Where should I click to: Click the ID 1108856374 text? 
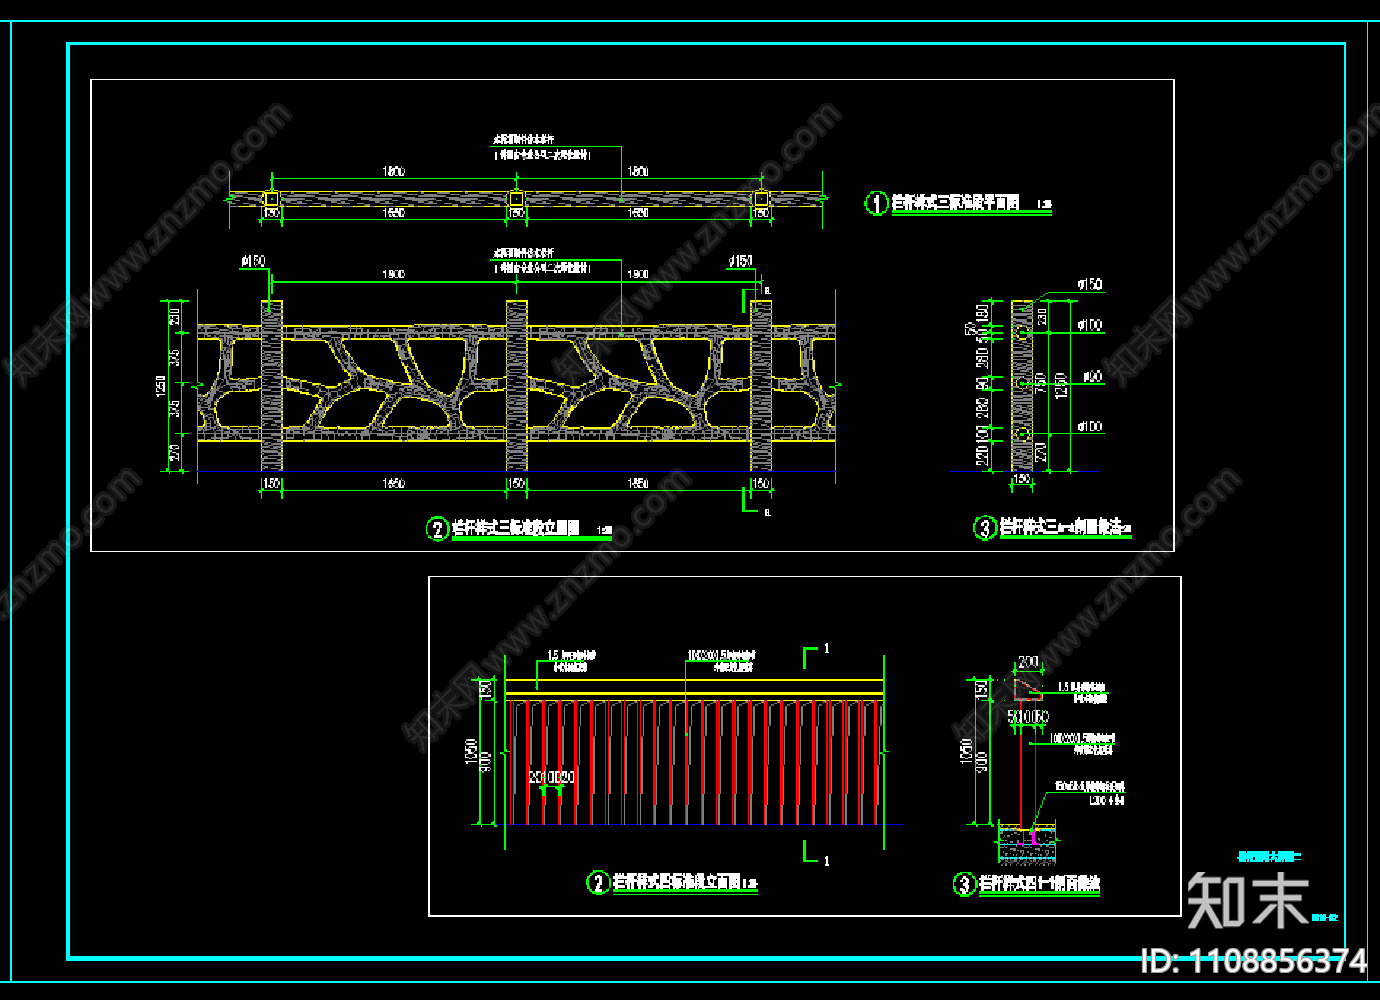1253,961
